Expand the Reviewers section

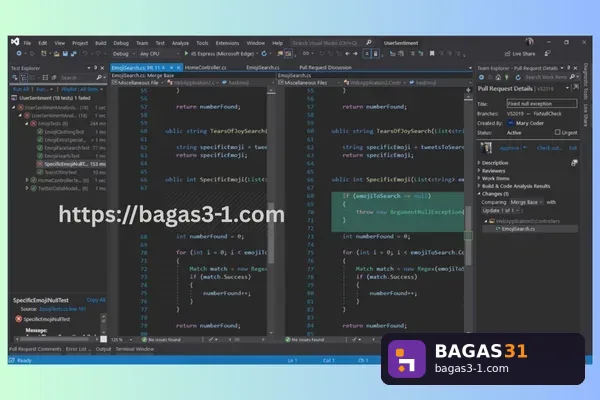coord(479,171)
